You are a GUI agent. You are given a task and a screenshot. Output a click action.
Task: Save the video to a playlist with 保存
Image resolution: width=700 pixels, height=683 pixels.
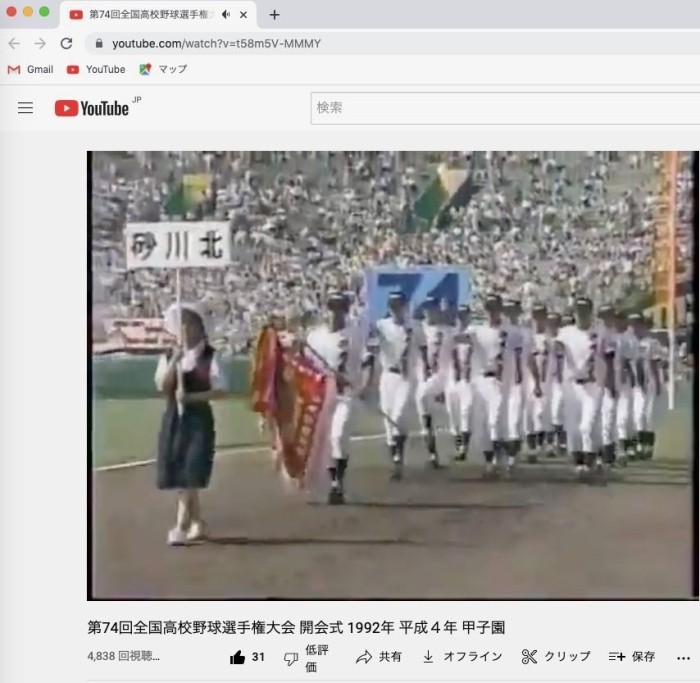tap(631, 657)
